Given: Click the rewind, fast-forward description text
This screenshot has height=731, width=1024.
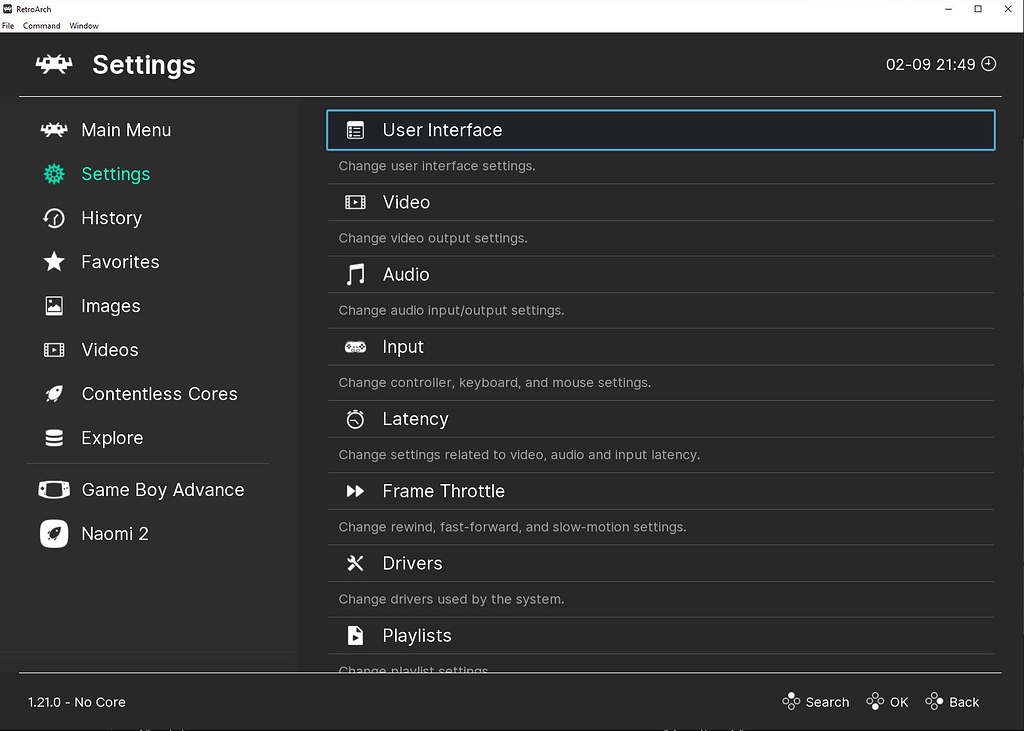Looking at the screenshot, I should [512, 527].
